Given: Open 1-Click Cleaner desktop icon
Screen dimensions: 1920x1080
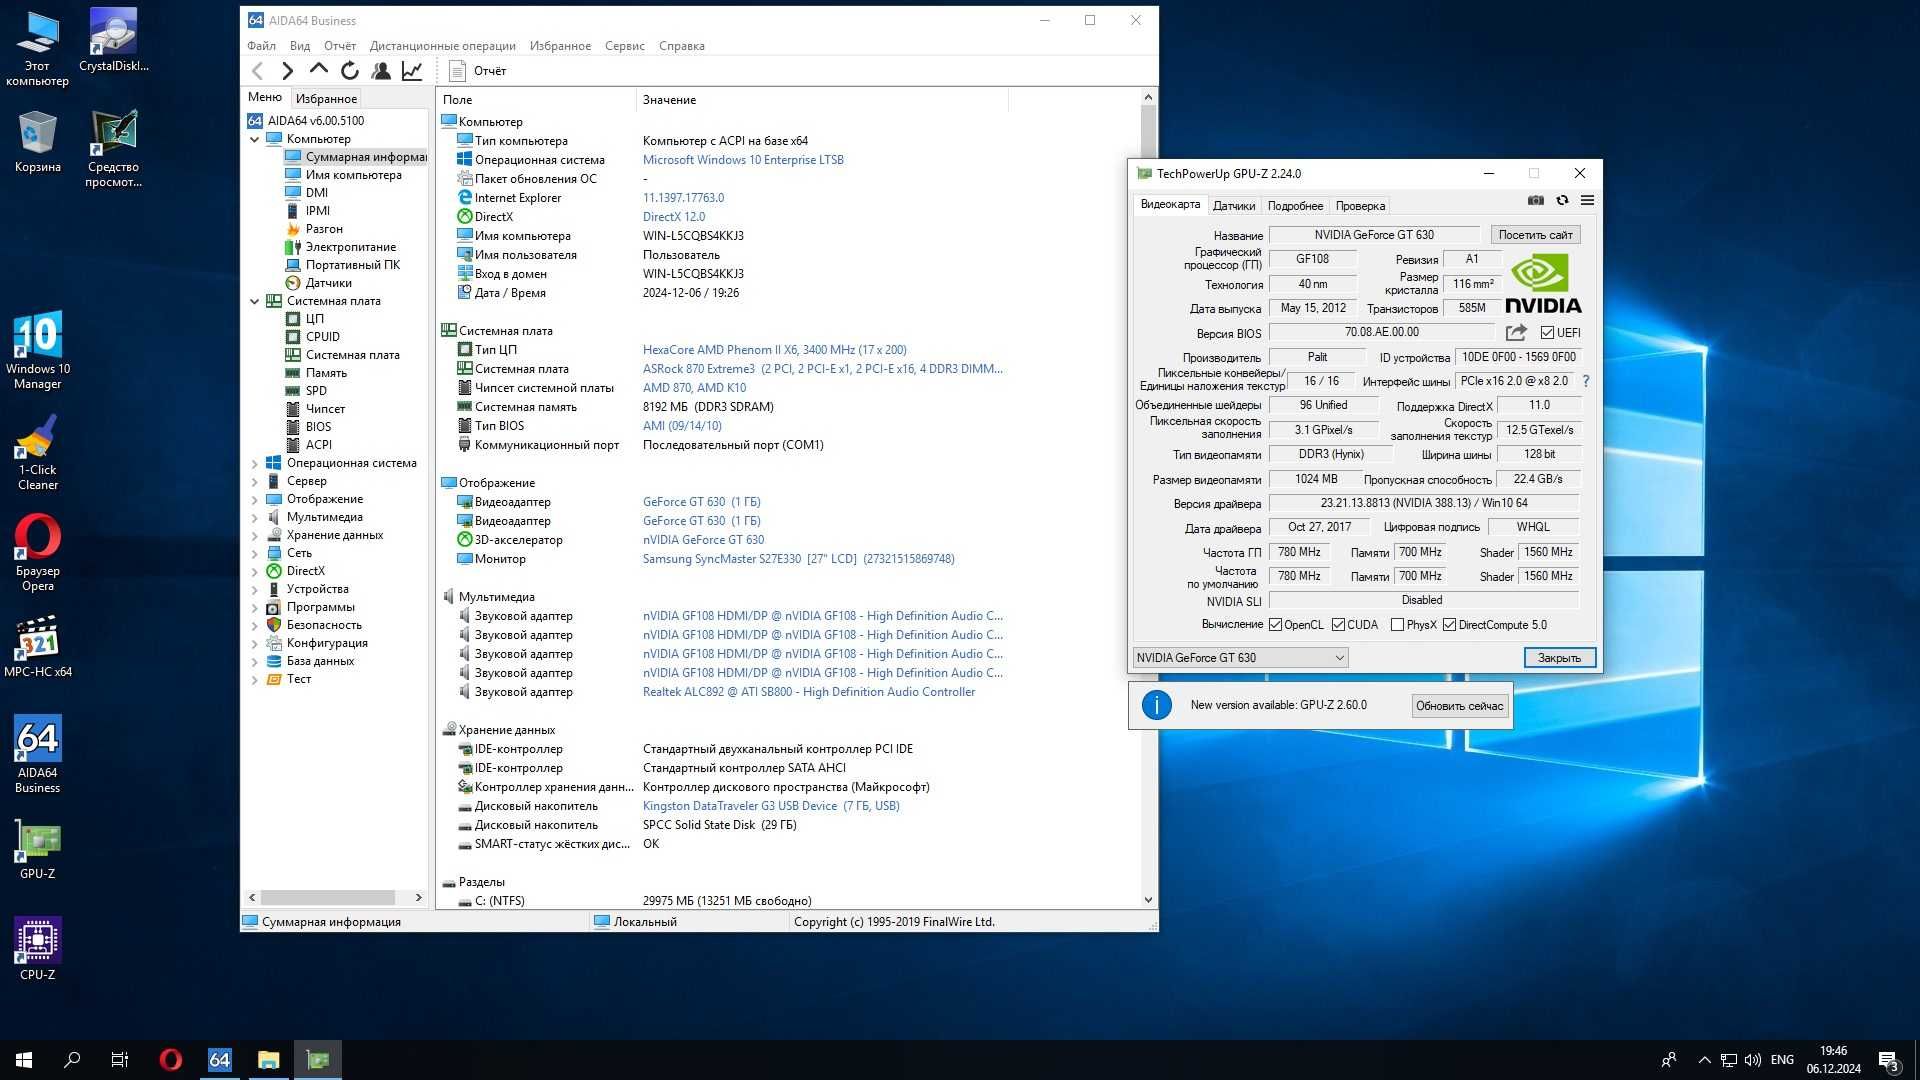Looking at the screenshot, I should [x=38, y=452].
